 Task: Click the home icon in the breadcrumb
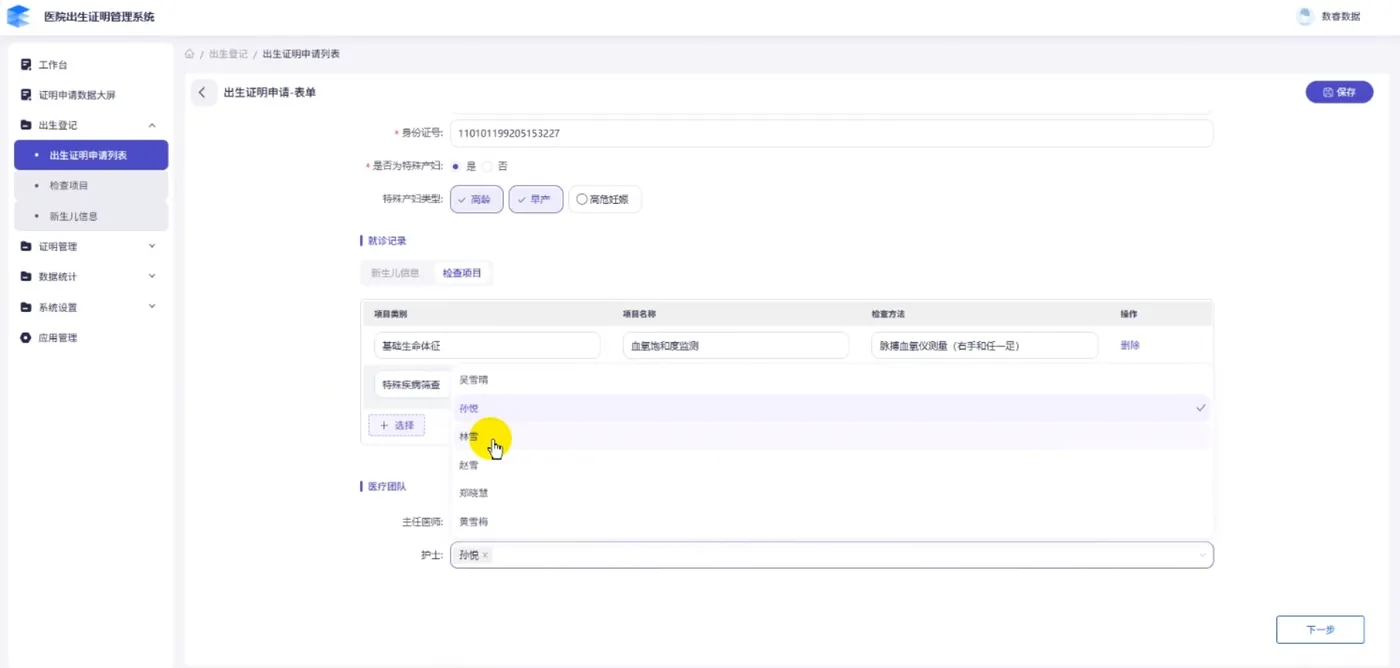click(190, 54)
